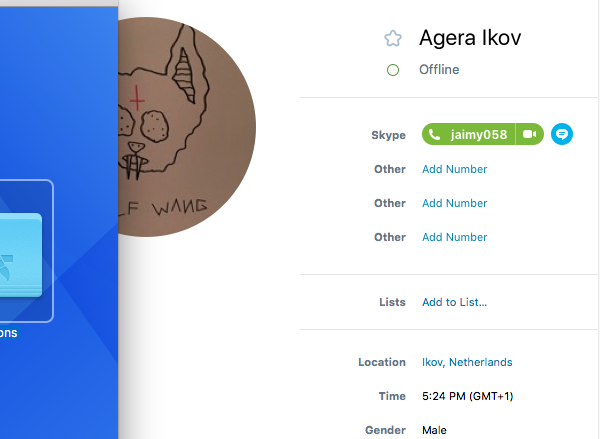Click the Male gender value

coord(434,430)
